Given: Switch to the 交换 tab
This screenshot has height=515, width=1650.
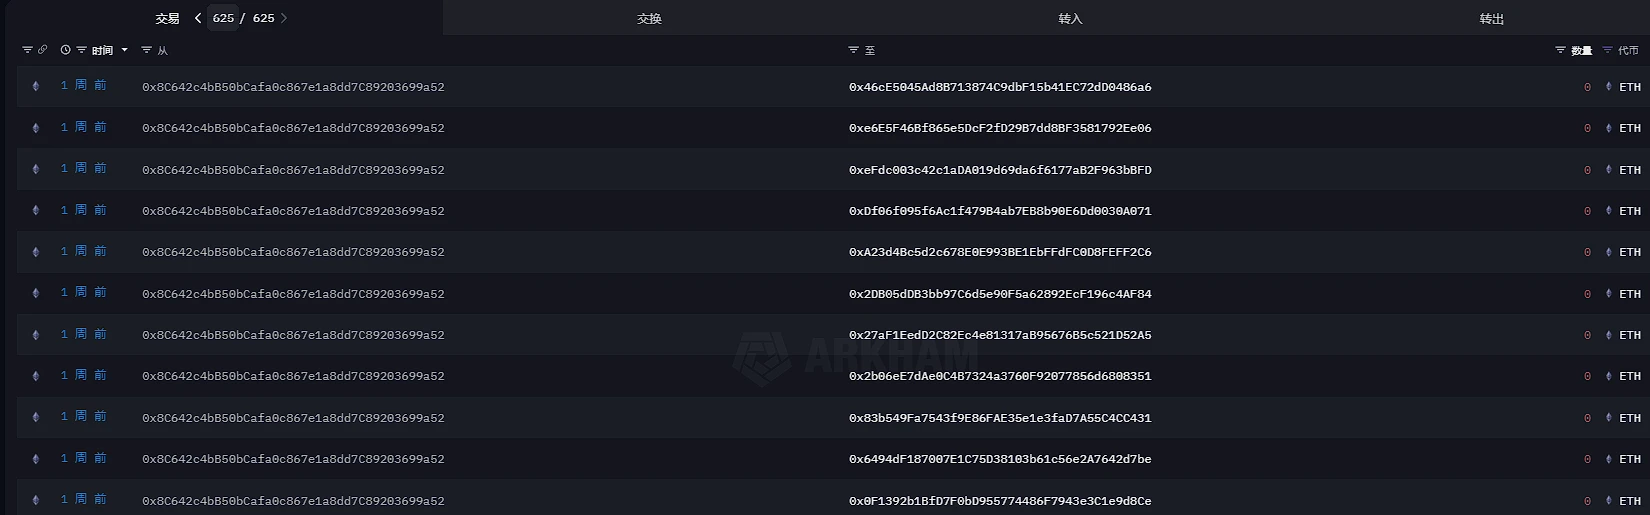Looking at the screenshot, I should 649,19.
